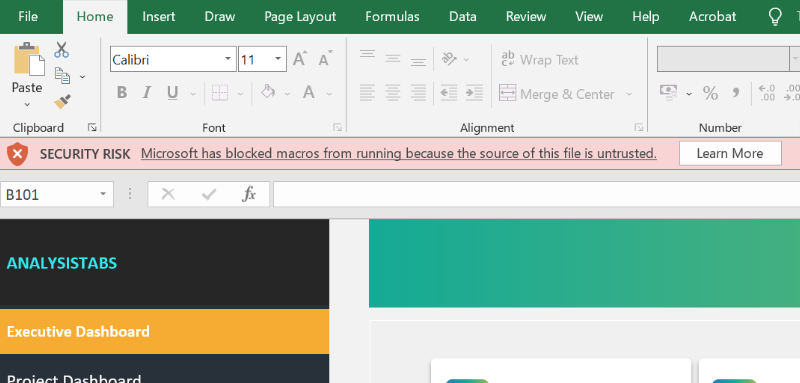Open the Acrobat tab
800x383 pixels.
click(x=712, y=17)
